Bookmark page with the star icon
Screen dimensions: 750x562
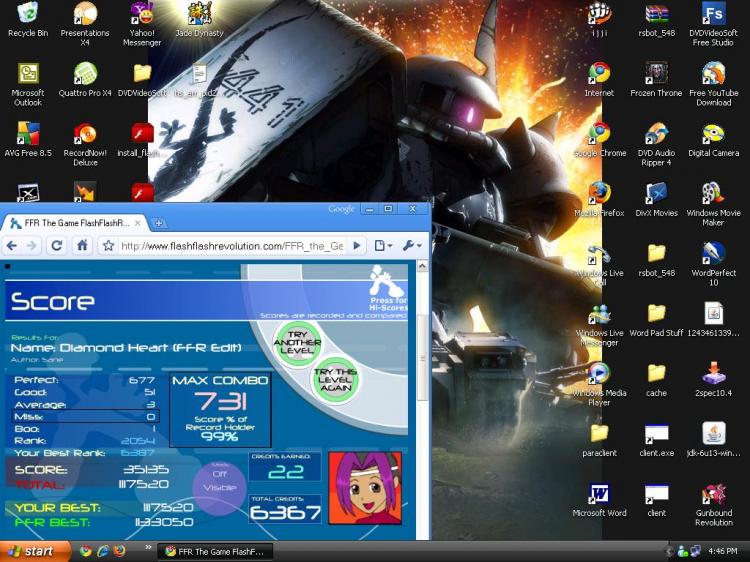pos(109,246)
